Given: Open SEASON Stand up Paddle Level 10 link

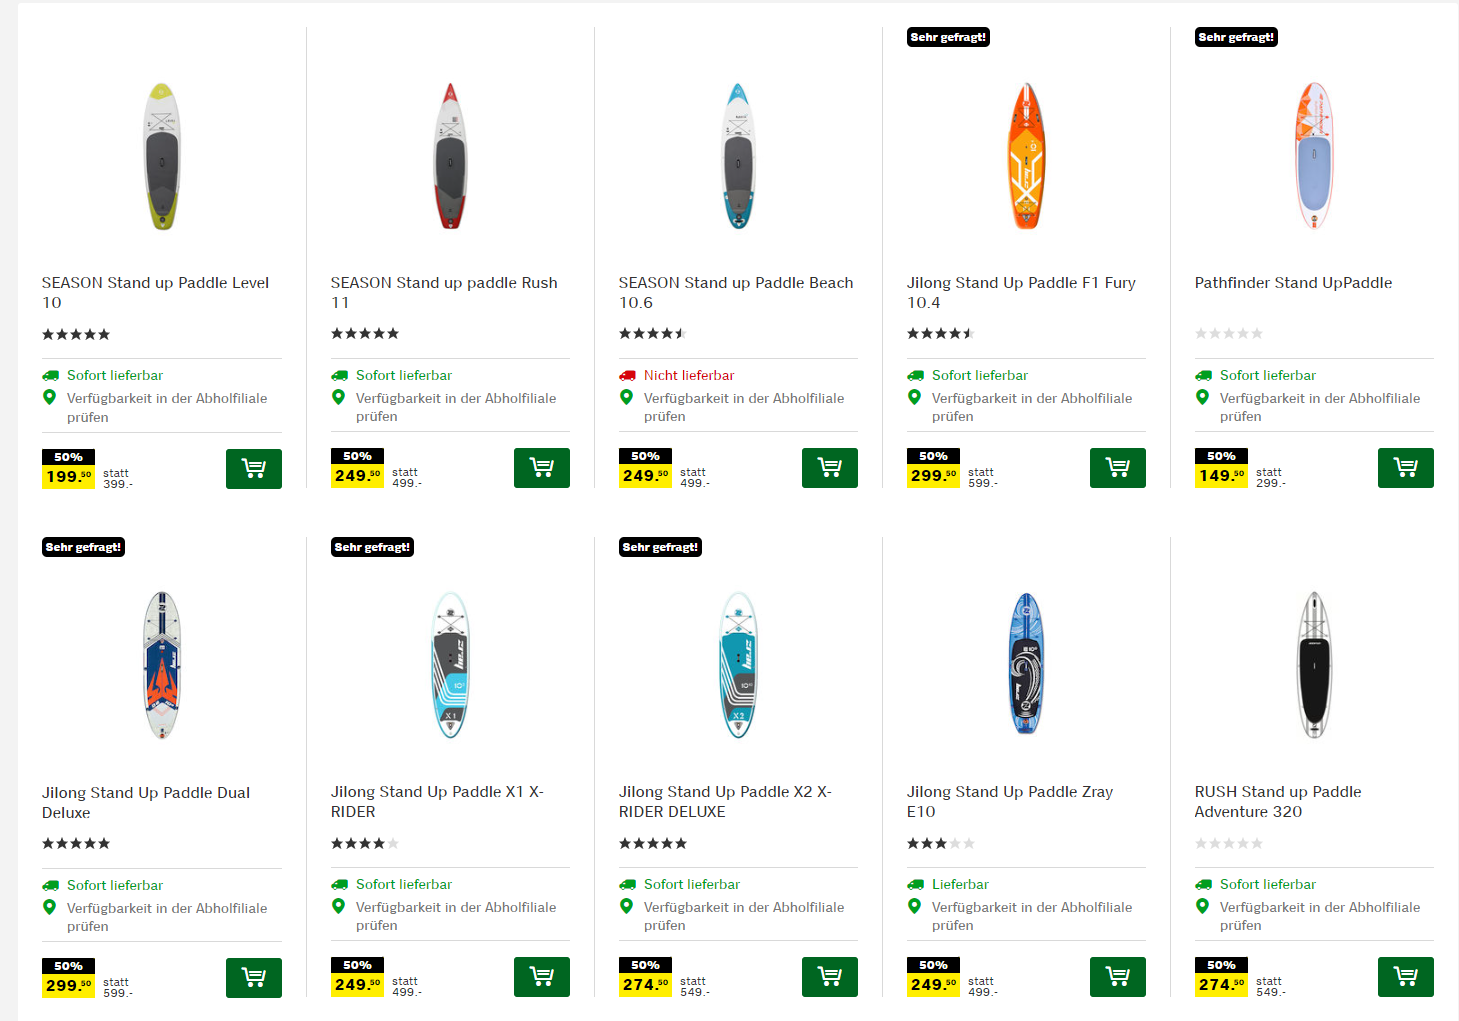Looking at the screenshot, I should [x=155, y=292].
